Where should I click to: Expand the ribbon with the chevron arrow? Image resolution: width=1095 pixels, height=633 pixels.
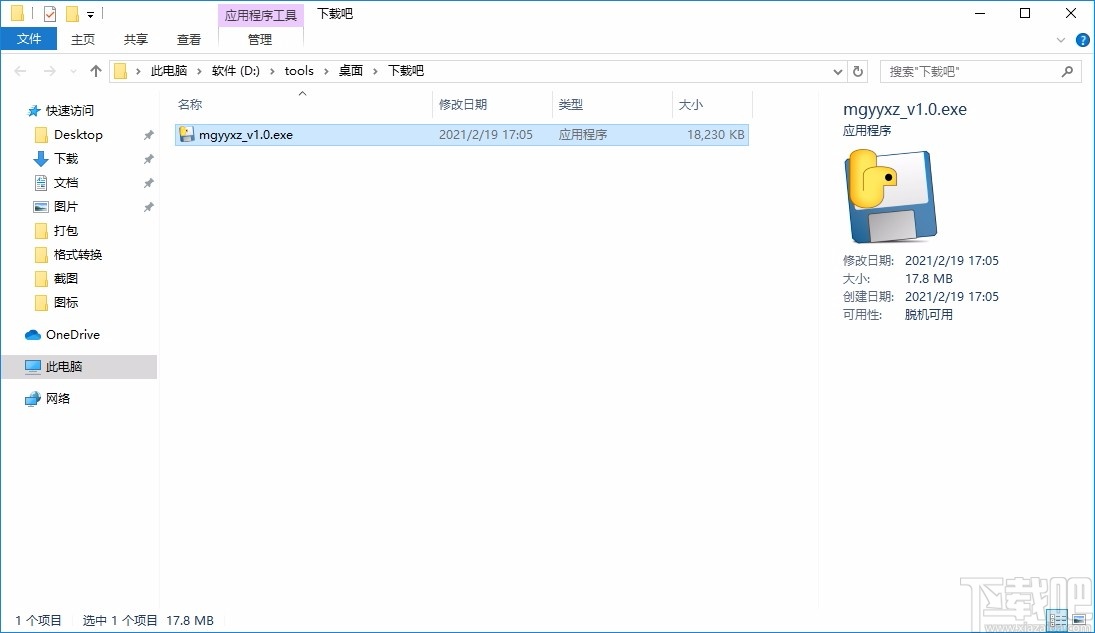pos(1061,39)
